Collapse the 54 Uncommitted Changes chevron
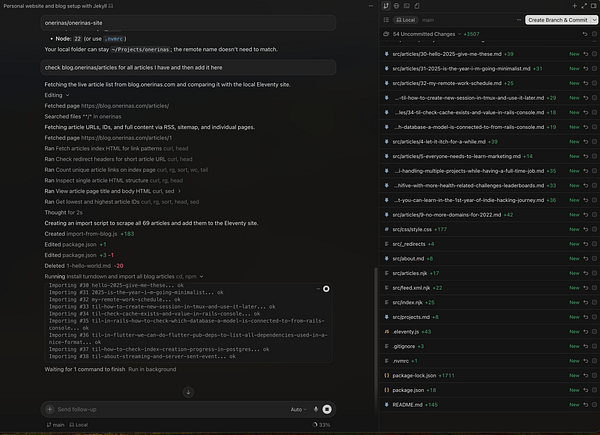Viewport: 600px width, 435px height. [x=460, y=34]
